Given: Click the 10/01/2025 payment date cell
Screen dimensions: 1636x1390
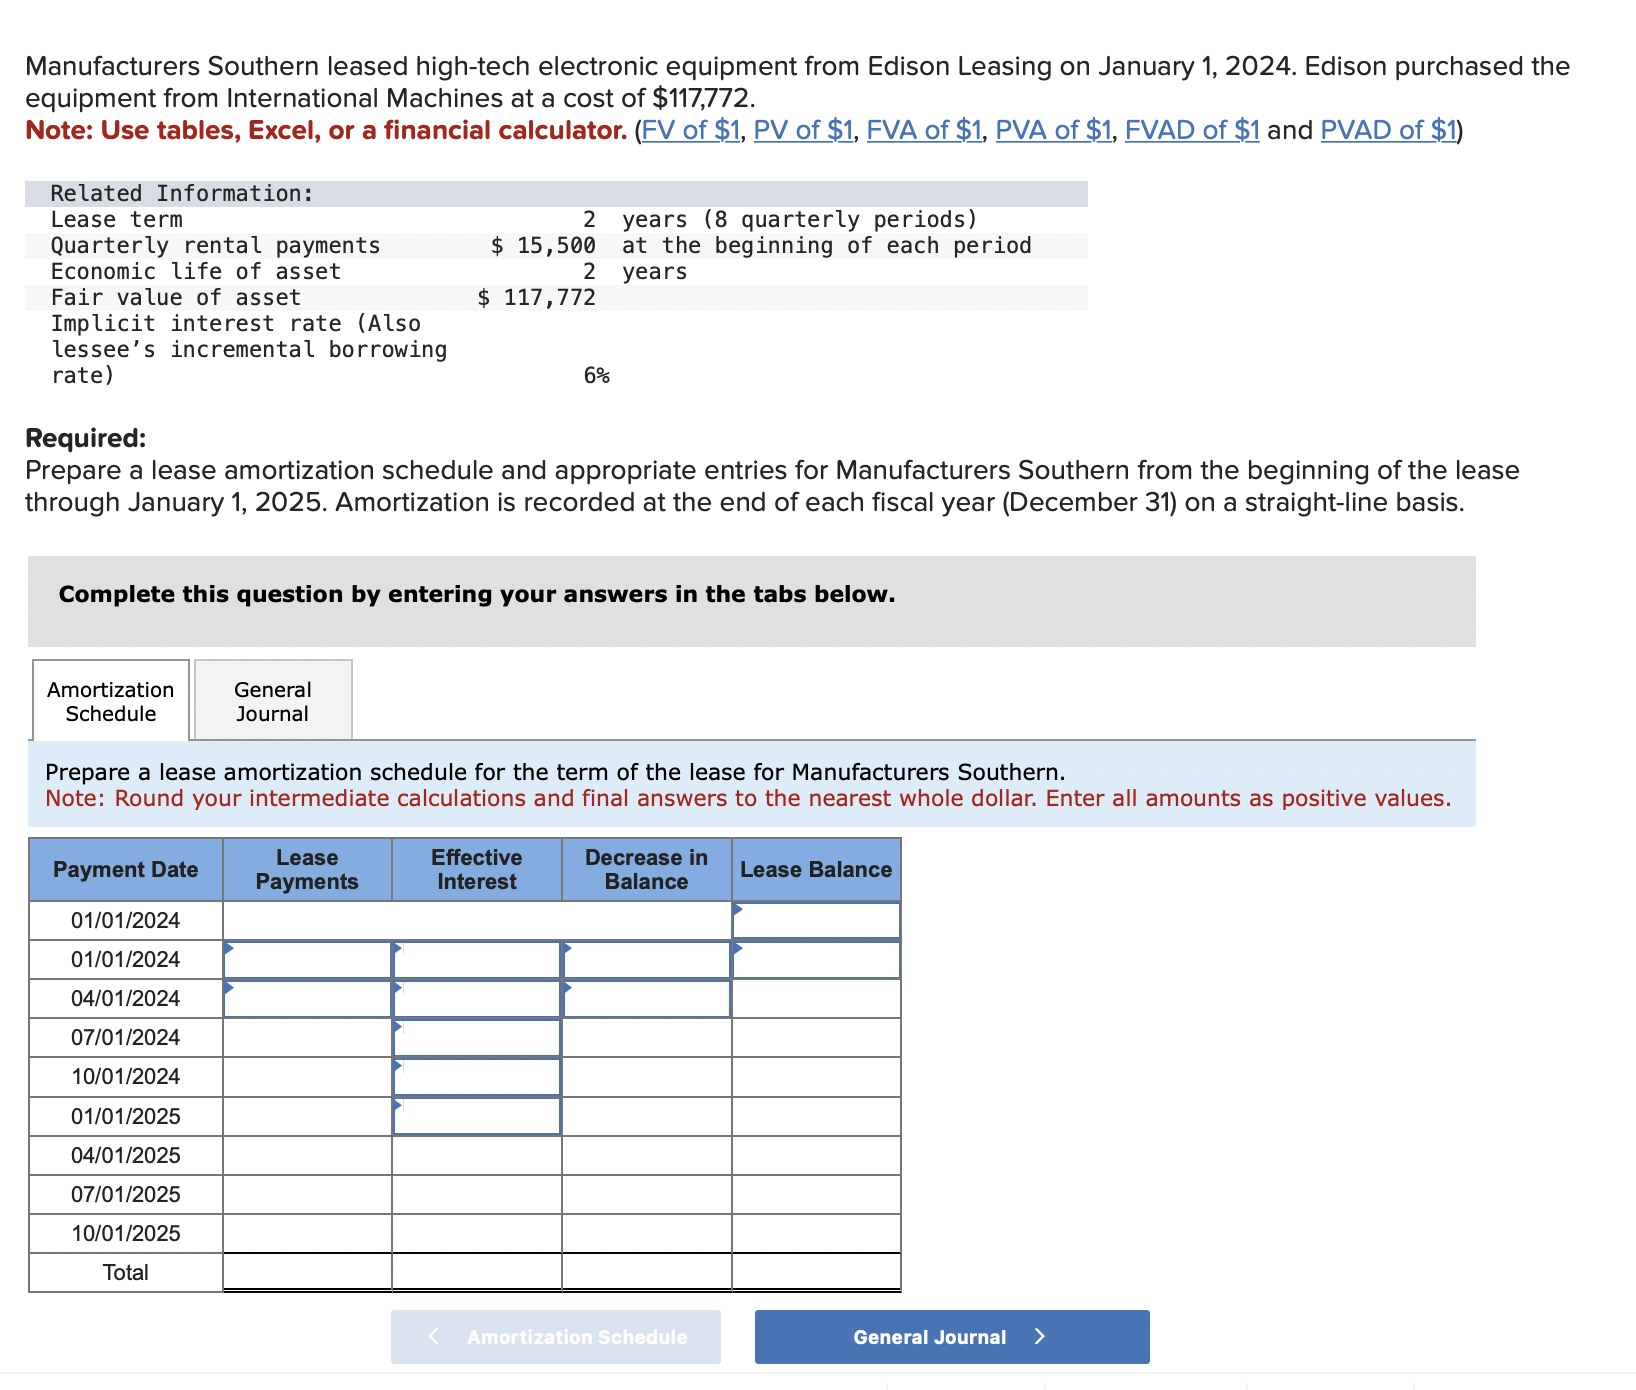Looking at the screenshot, I should pyautogui.click(x=126, y=1234).
